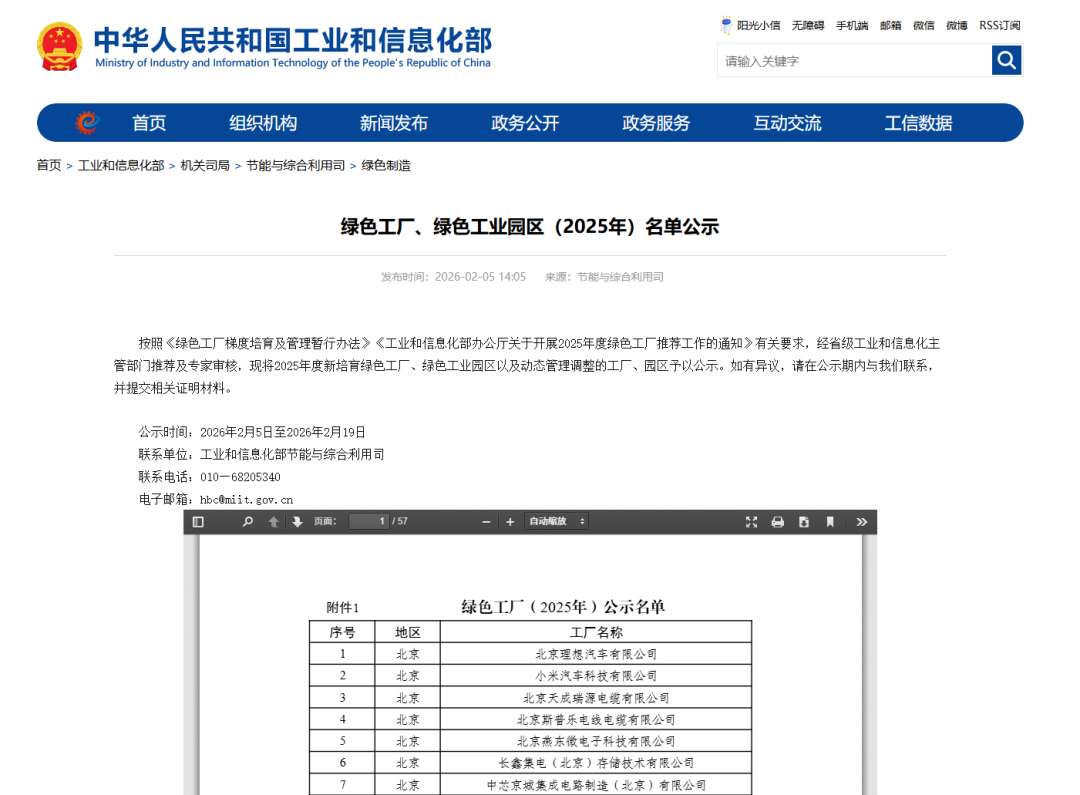This screenshot has height=795, width=1080.
Task: Open the 自动缩放 zoom dropdown
Action: tap(557, 521)
